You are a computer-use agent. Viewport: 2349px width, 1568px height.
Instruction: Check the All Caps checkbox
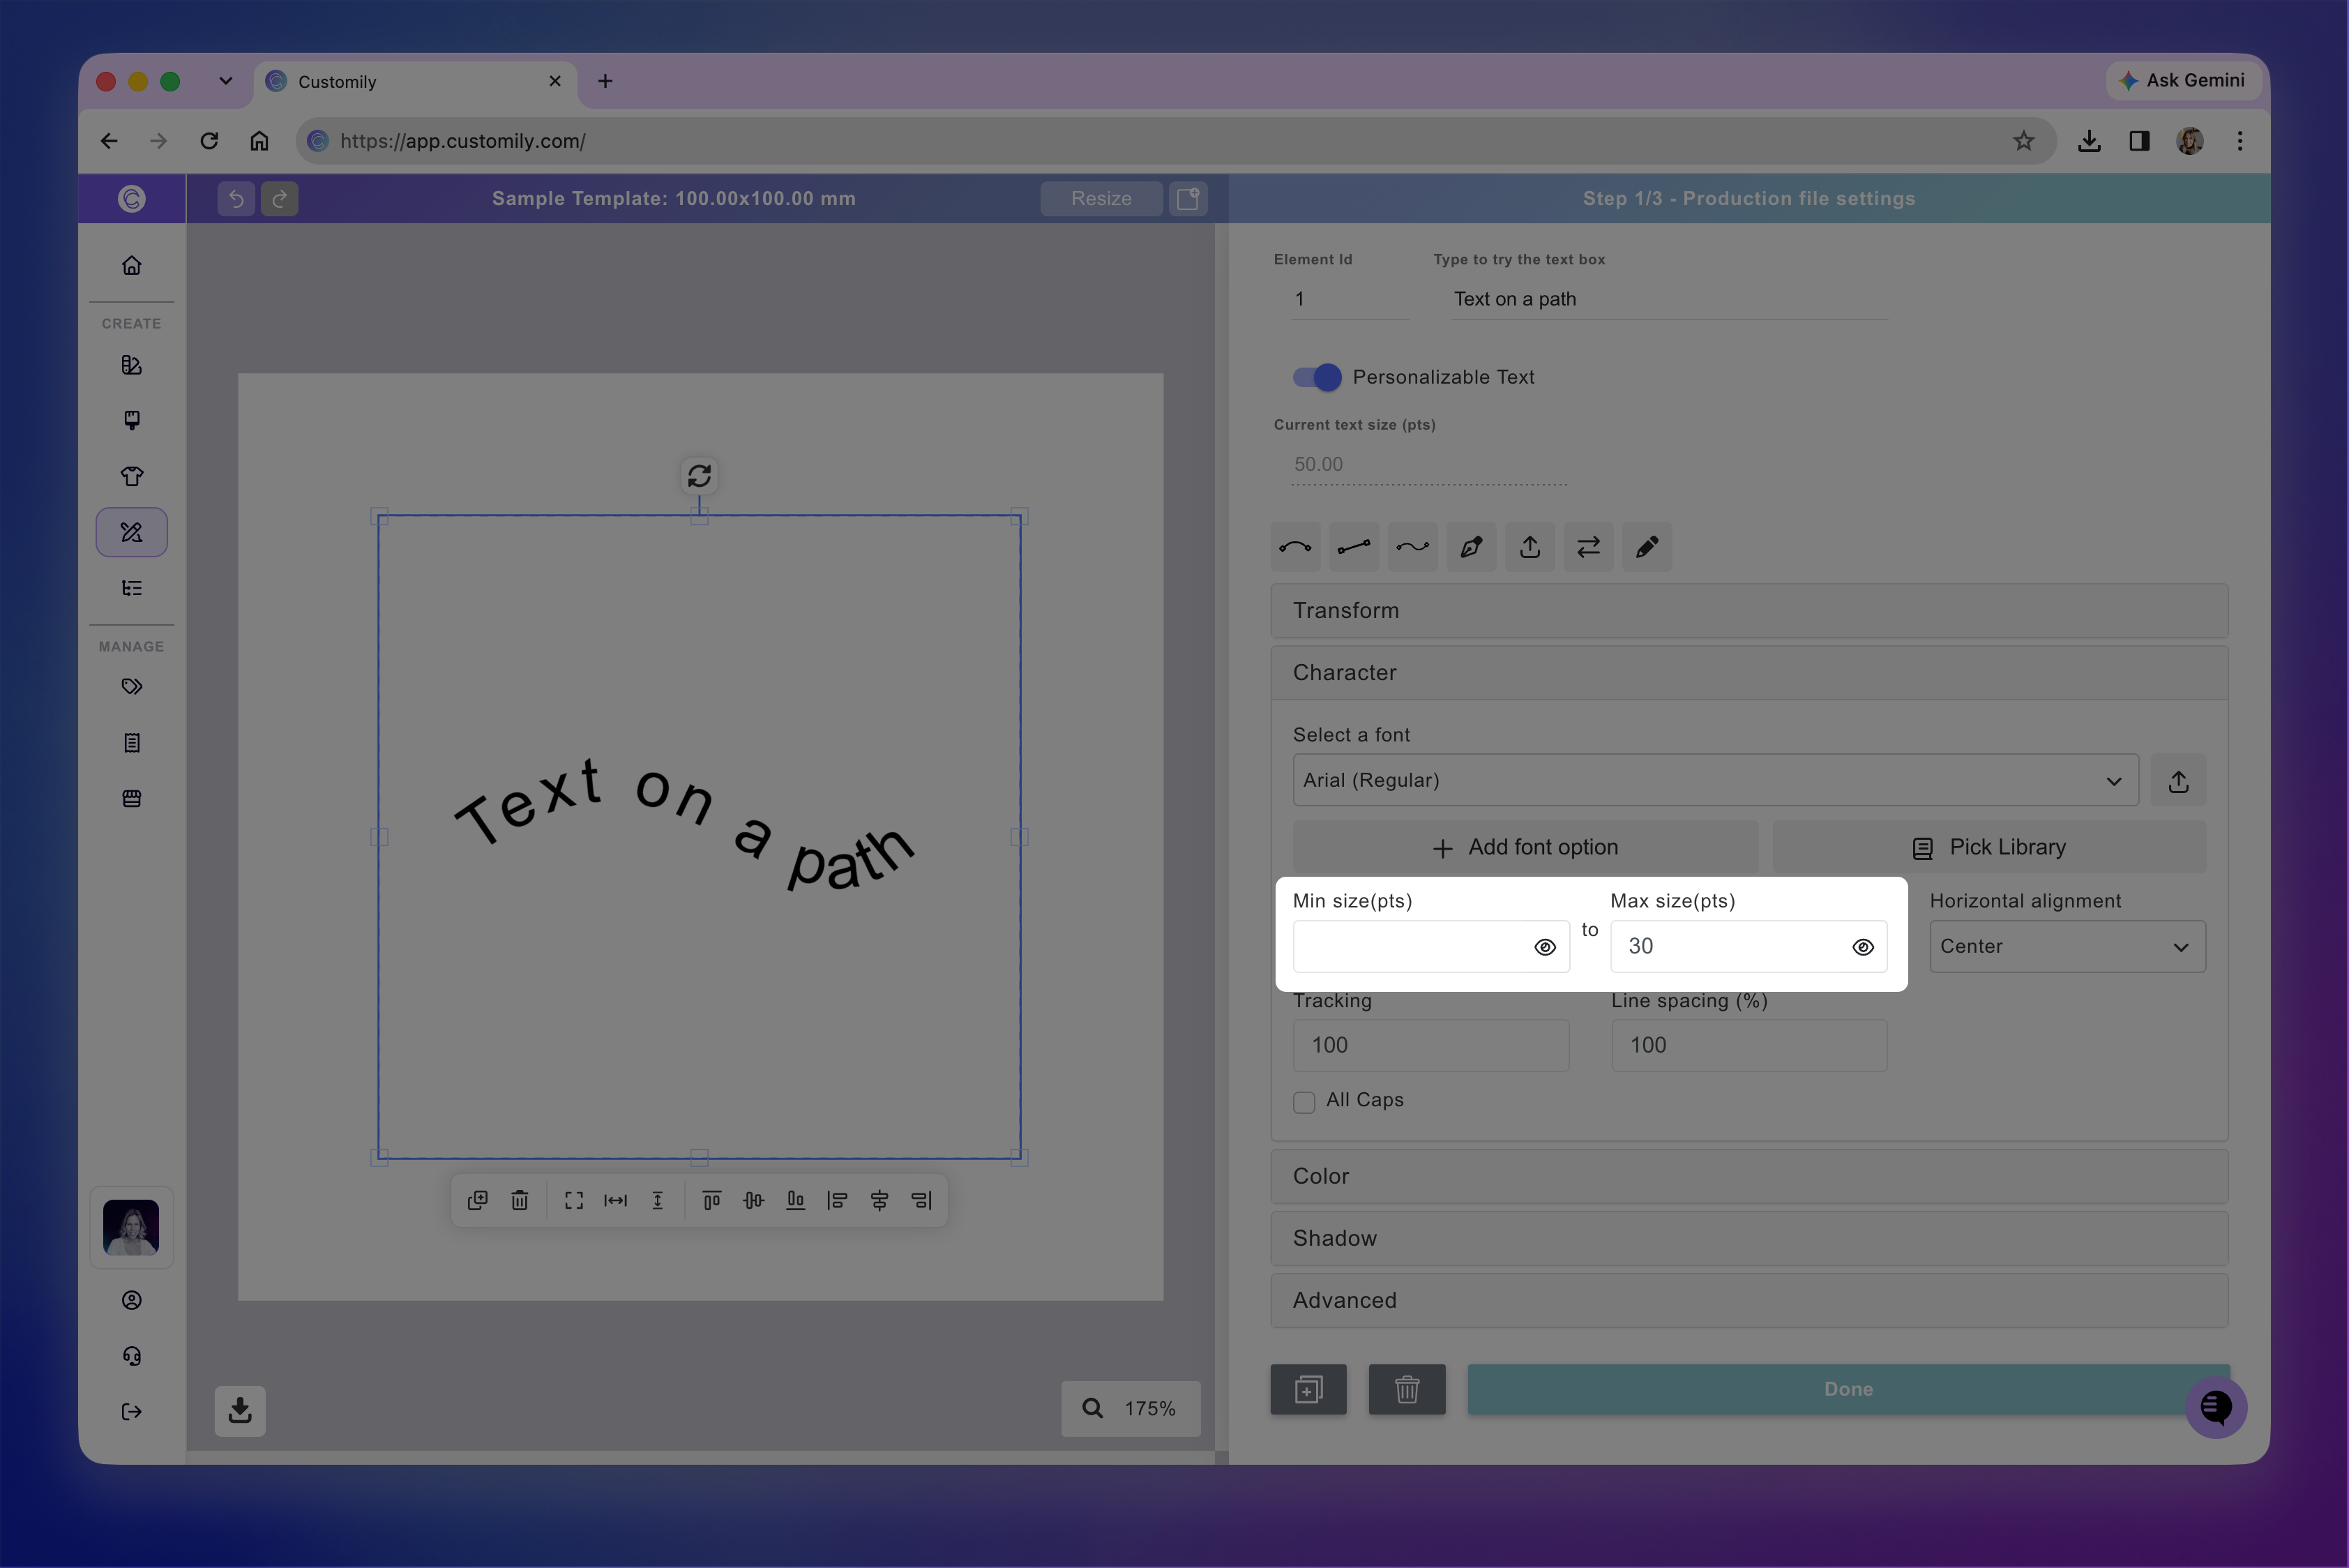(1304, 1102)
